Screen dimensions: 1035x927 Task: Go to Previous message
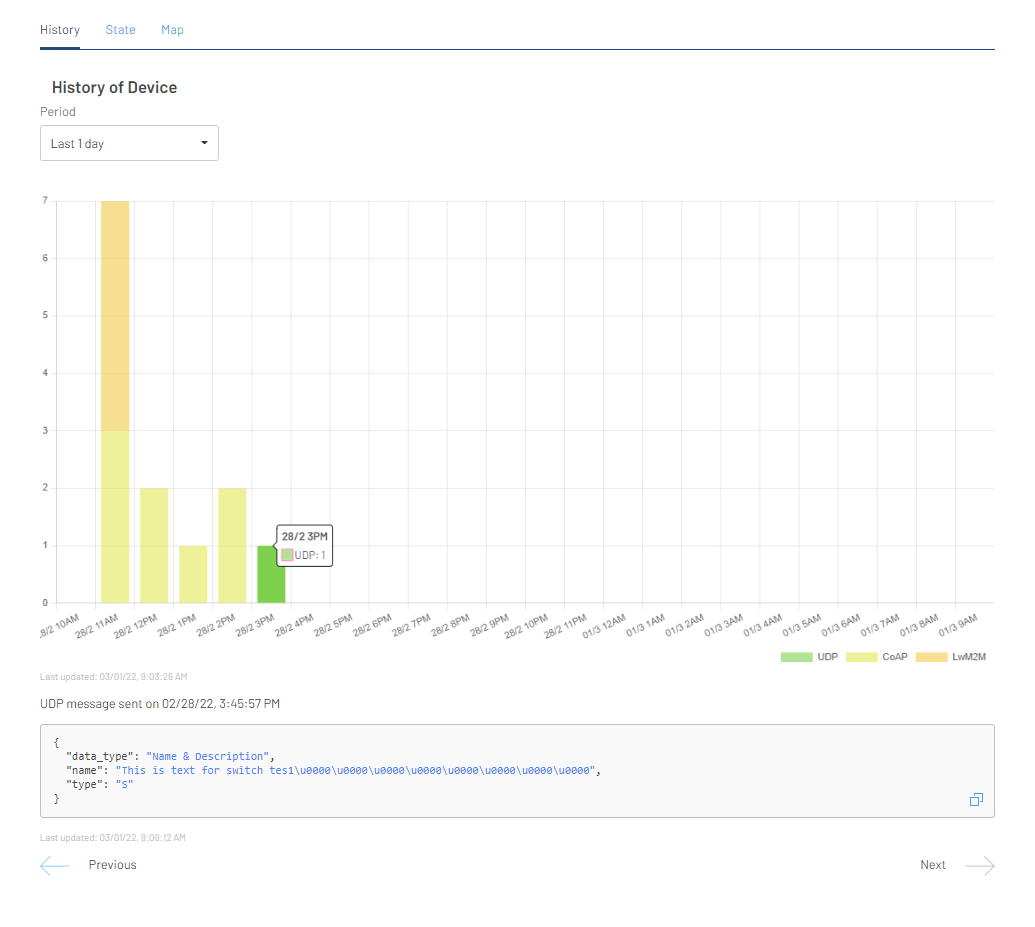point(112,865)
